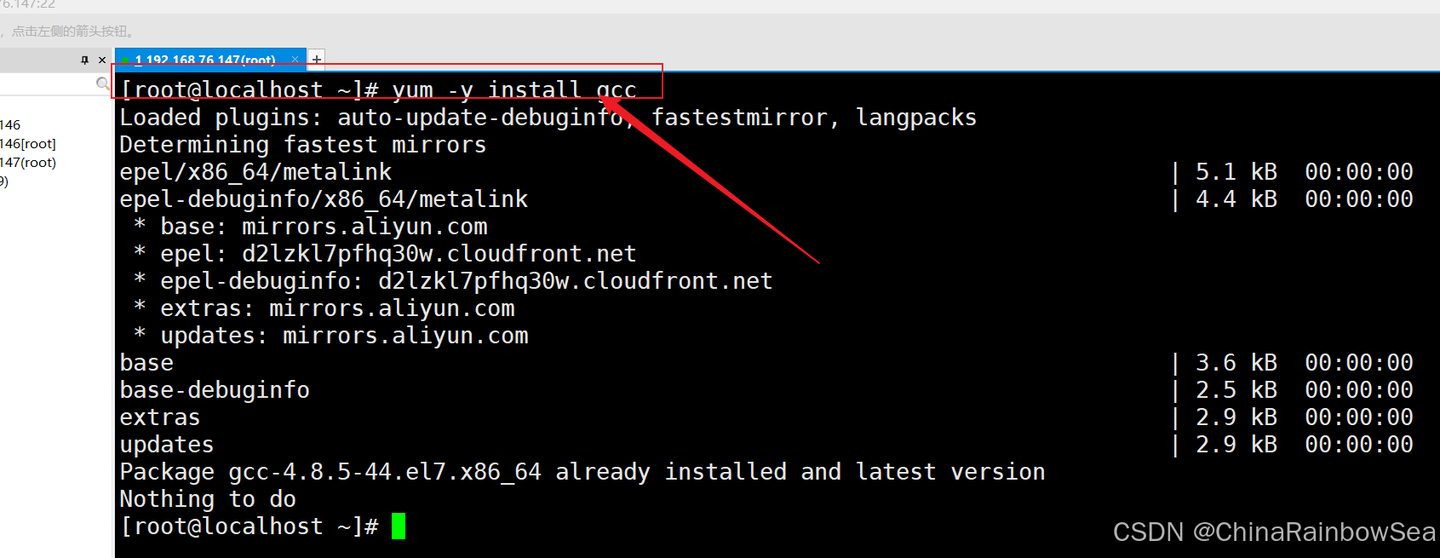Select the 146[root] session entry
The width and height of the screenshot is (1440, 558).
coord(27,144)
